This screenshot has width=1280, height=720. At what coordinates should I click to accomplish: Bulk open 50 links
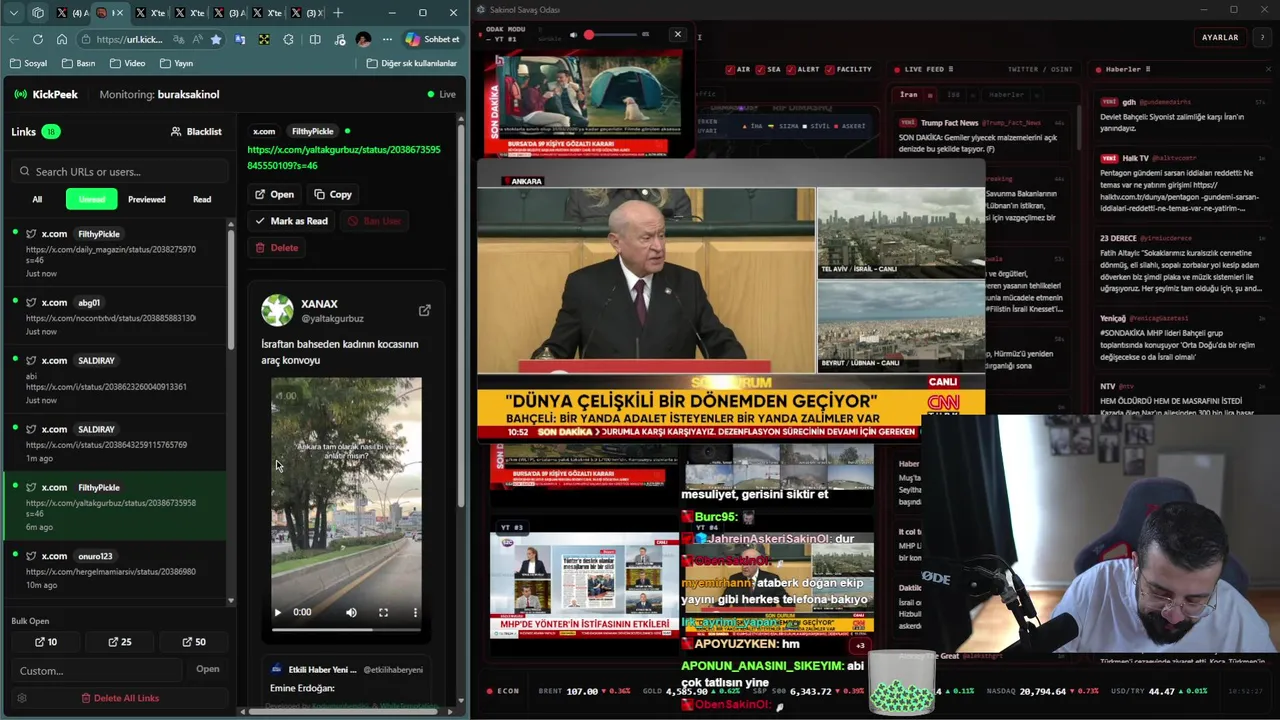[194, 642]
